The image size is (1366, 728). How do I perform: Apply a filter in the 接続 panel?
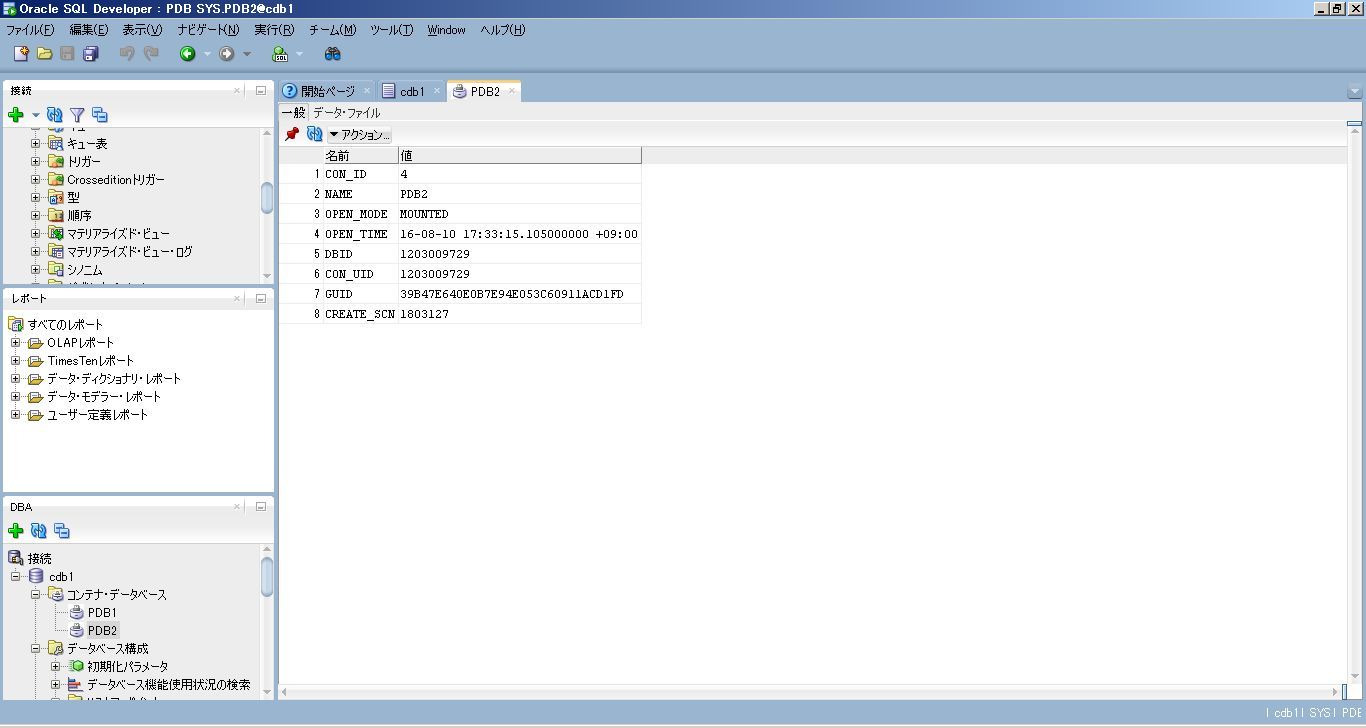click(x=77, y=115)
